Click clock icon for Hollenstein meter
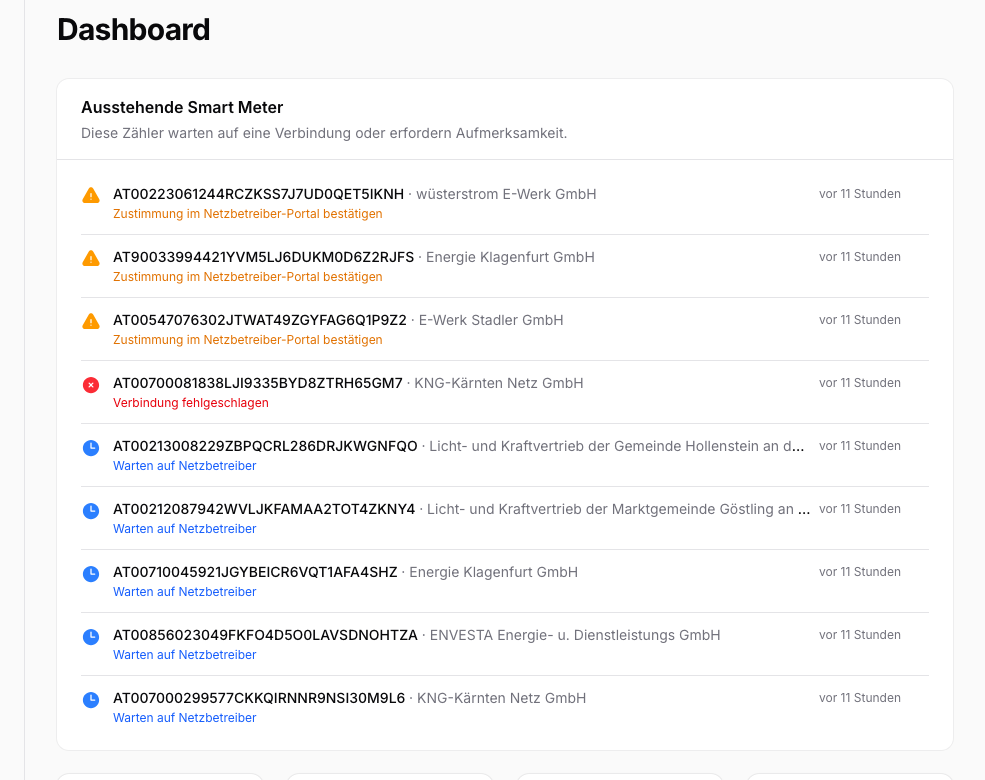This screenshot has height=780, width=985. click(91, 447)
